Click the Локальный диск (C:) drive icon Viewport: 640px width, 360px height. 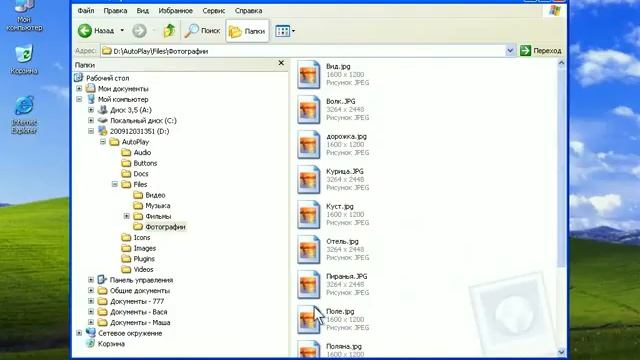pyautogui.click(x=102, y=120)
